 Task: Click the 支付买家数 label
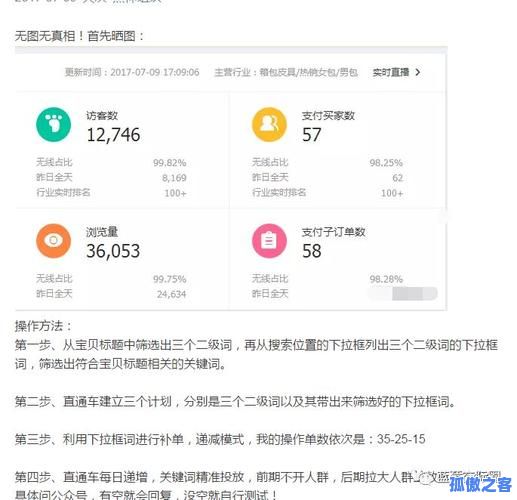(328, 116)
